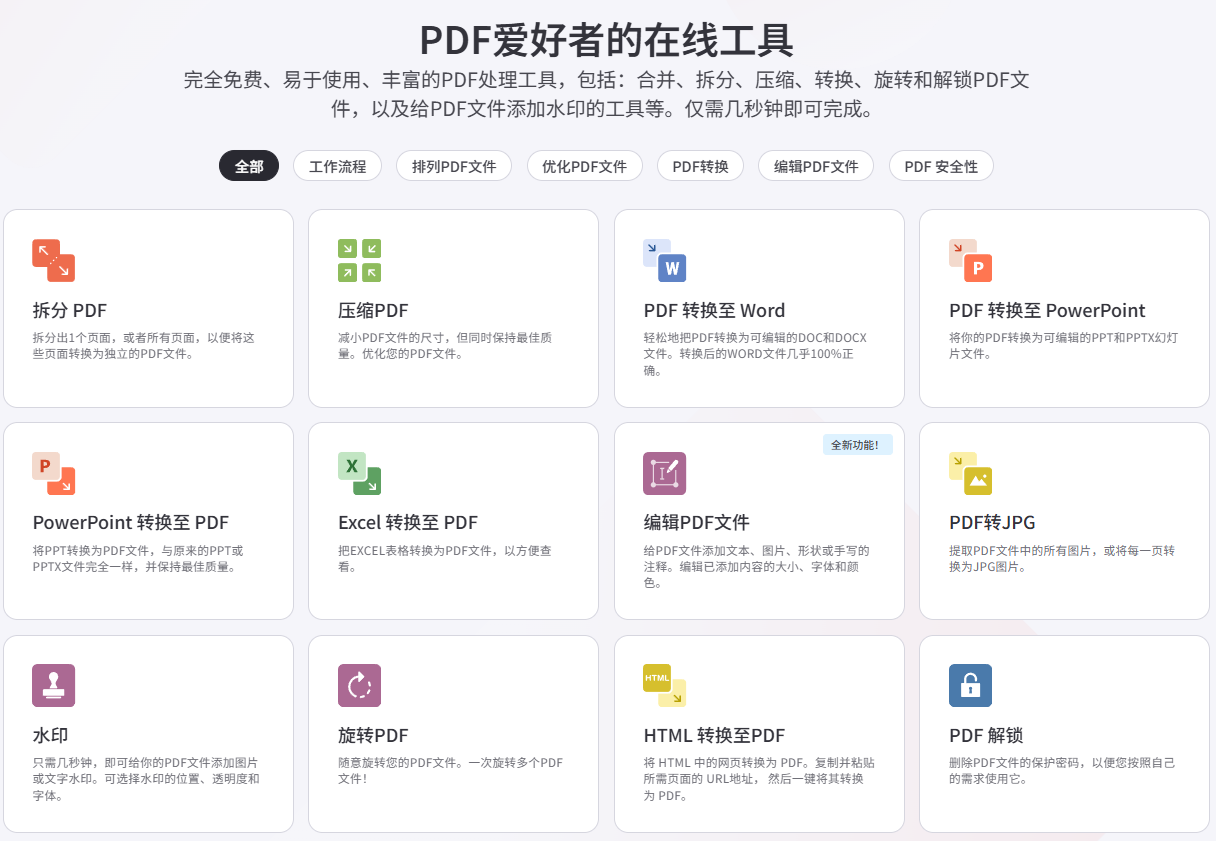Select the PowerPoint to PDF icon

pyautogui.click(x=53, y=473)
